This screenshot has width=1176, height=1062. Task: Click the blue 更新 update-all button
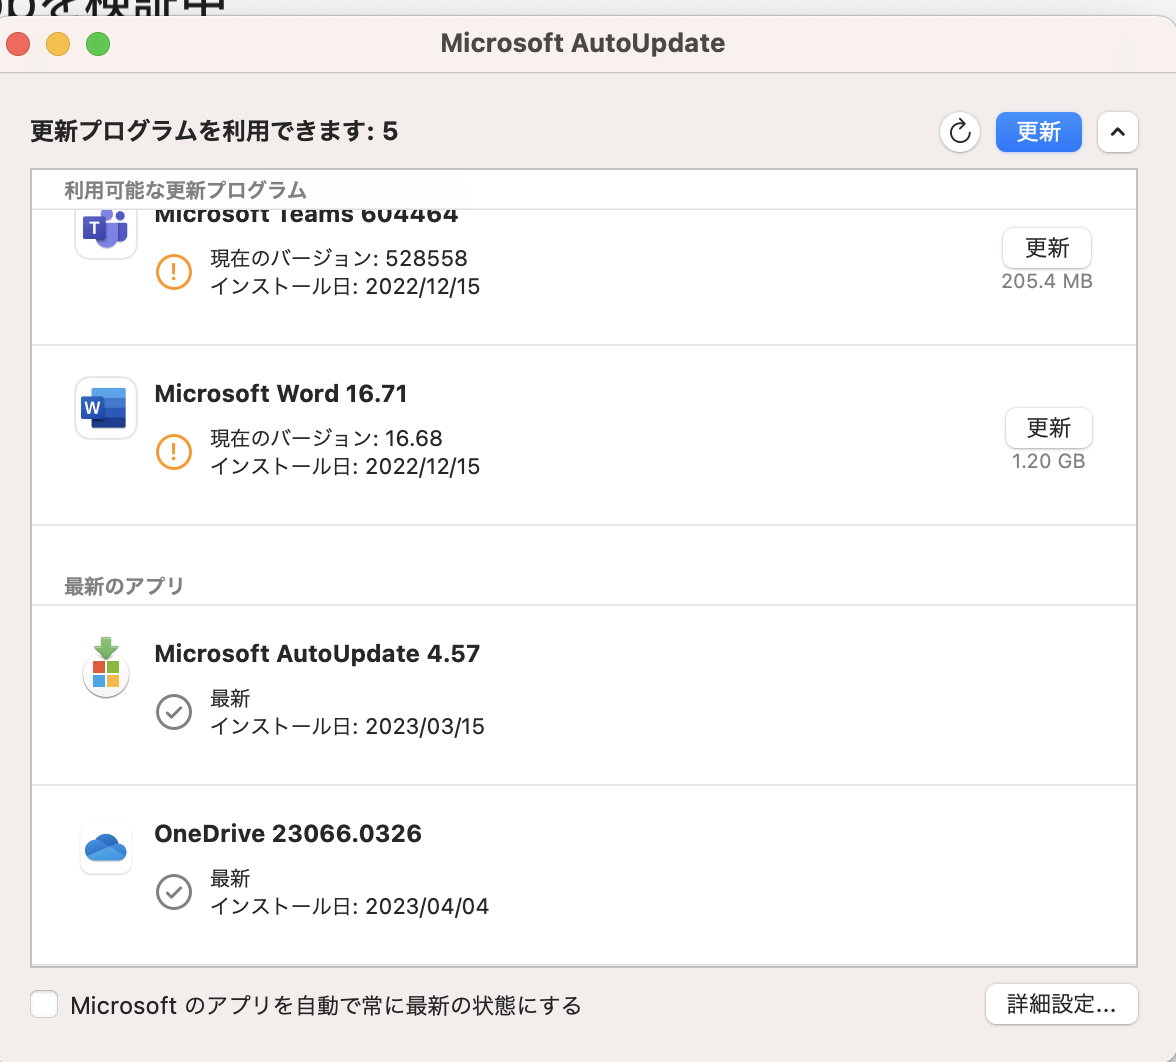point(1039,132)
